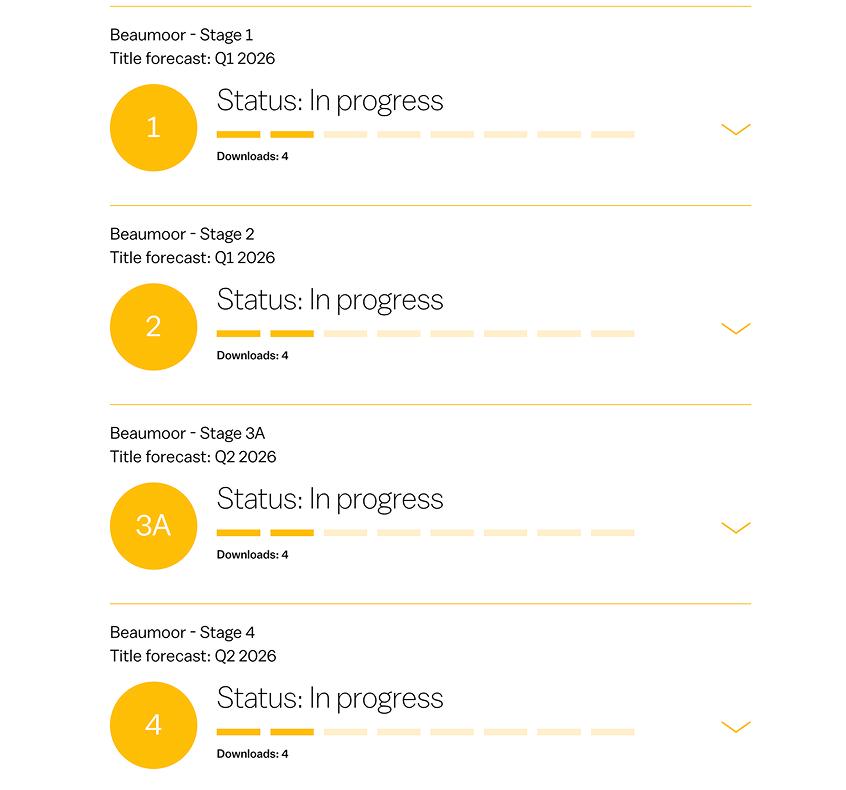This screenshot has height=790, width=846.
Task: Open Downloads: 4 under Stage 4
Action: (x=252, y=754)
